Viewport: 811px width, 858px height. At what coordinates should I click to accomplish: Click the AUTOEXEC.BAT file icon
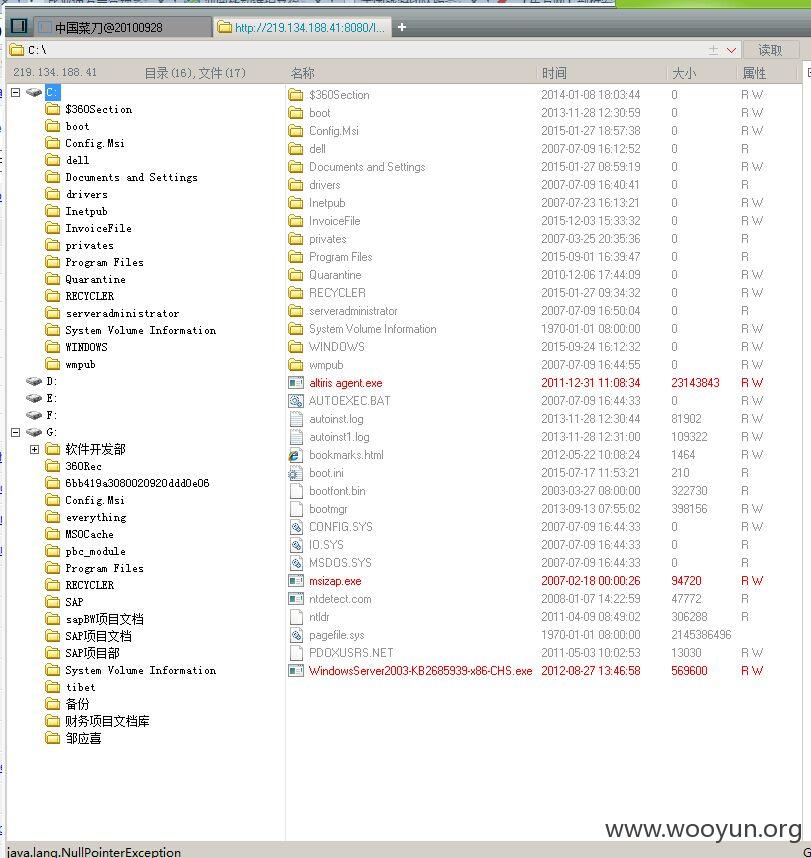coord(296,401)
